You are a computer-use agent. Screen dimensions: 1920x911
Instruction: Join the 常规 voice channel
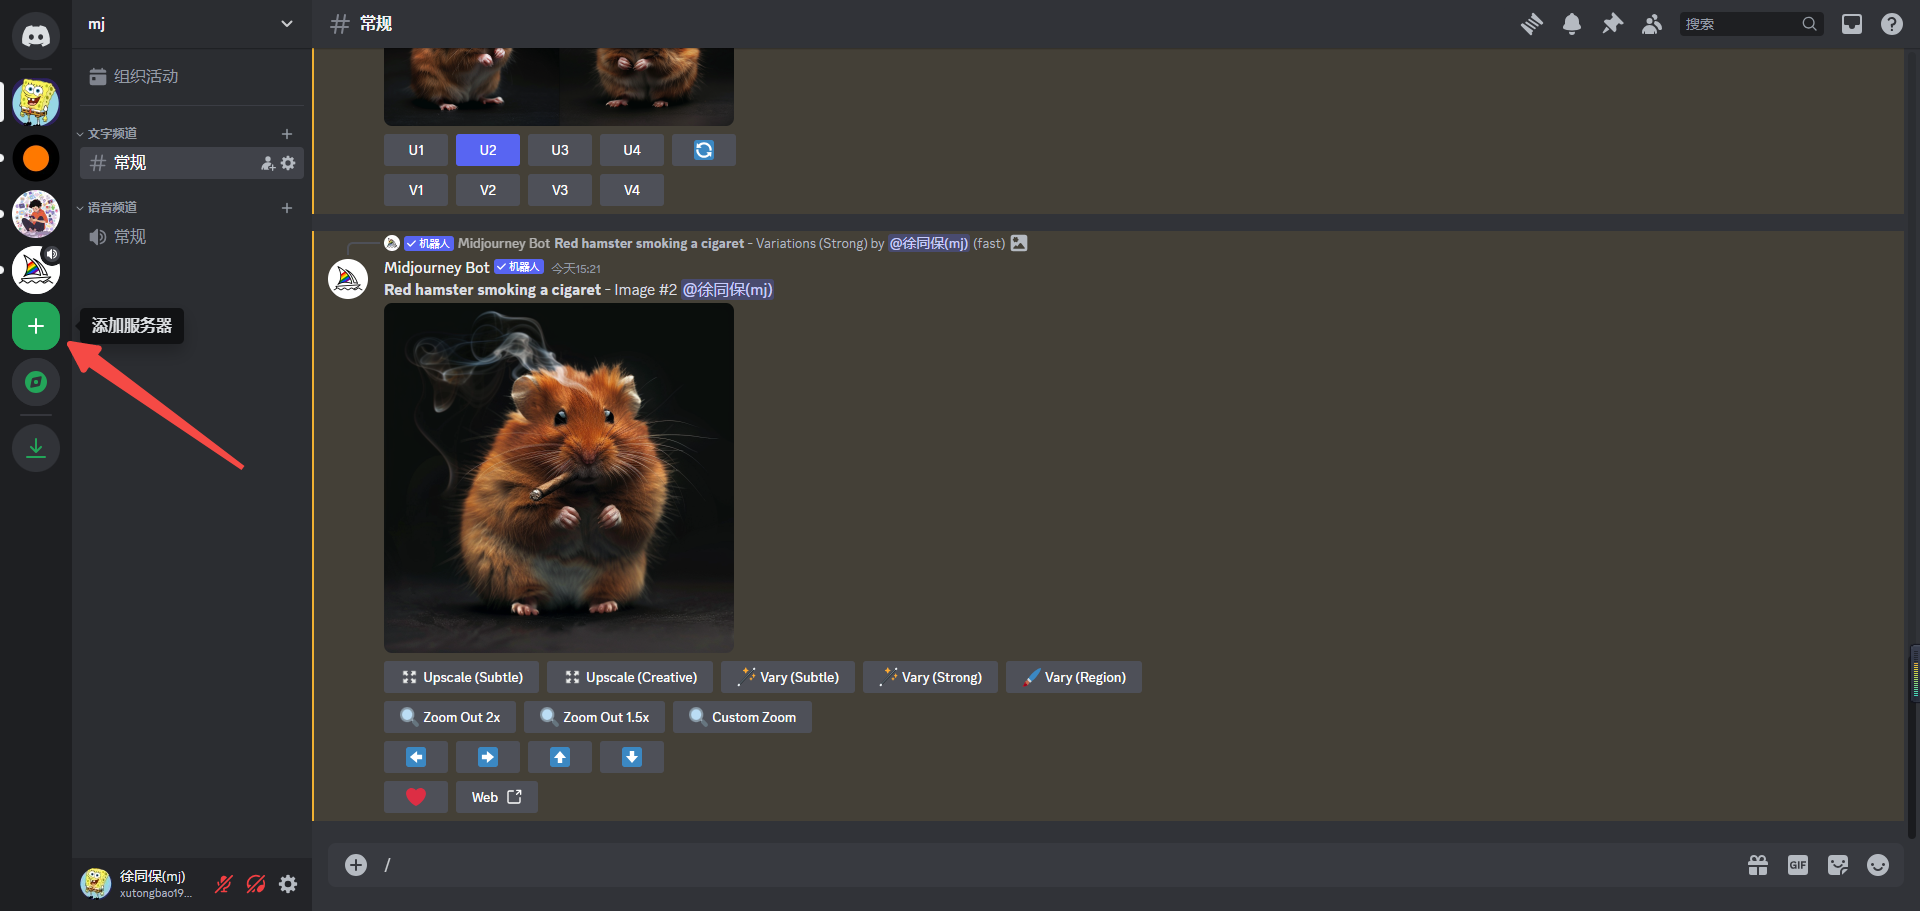[x=191, y=236]
